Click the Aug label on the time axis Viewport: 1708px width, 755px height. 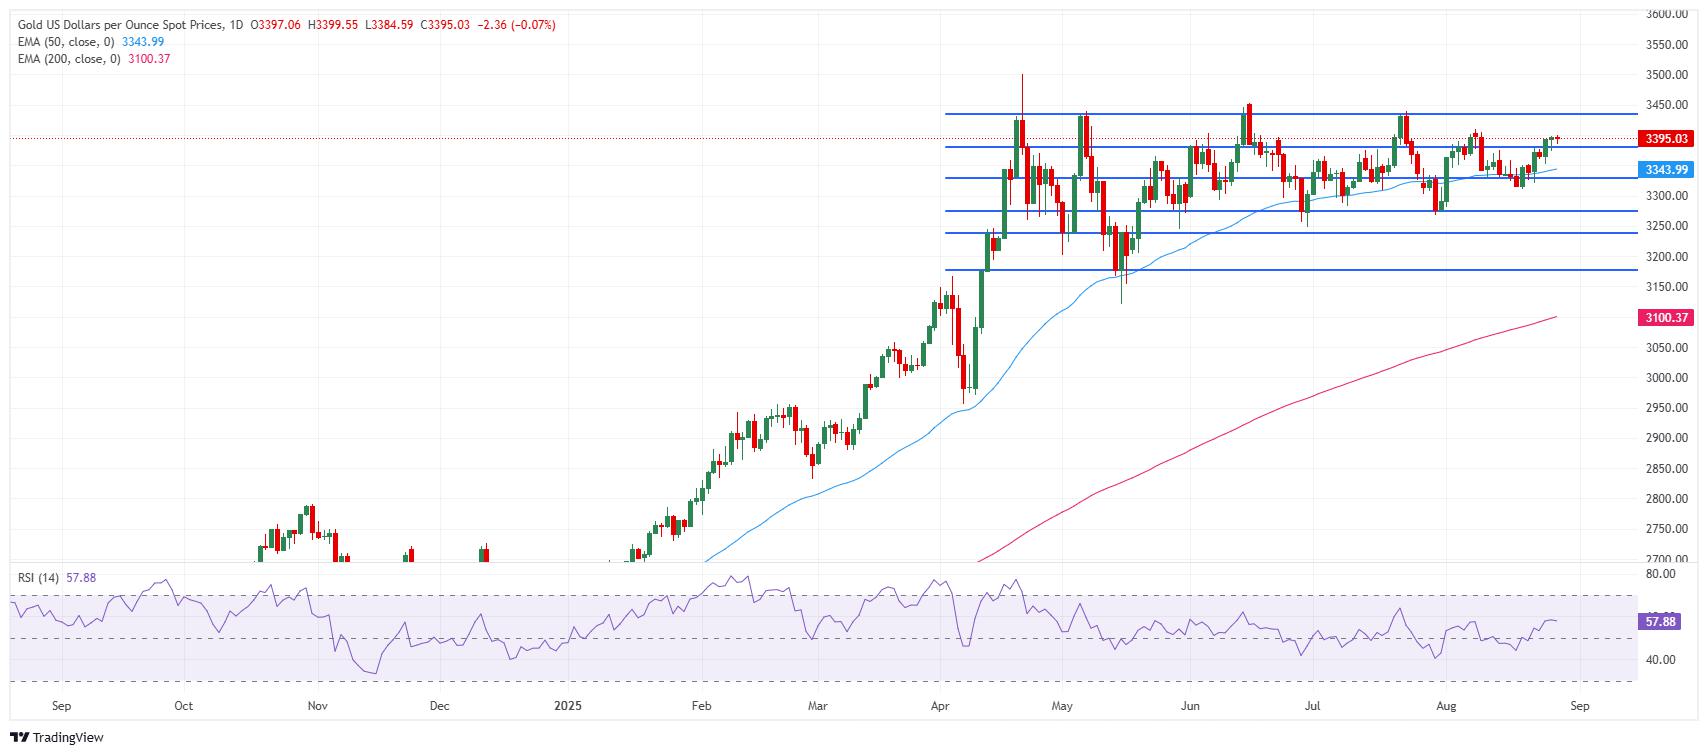point(1446,706)
